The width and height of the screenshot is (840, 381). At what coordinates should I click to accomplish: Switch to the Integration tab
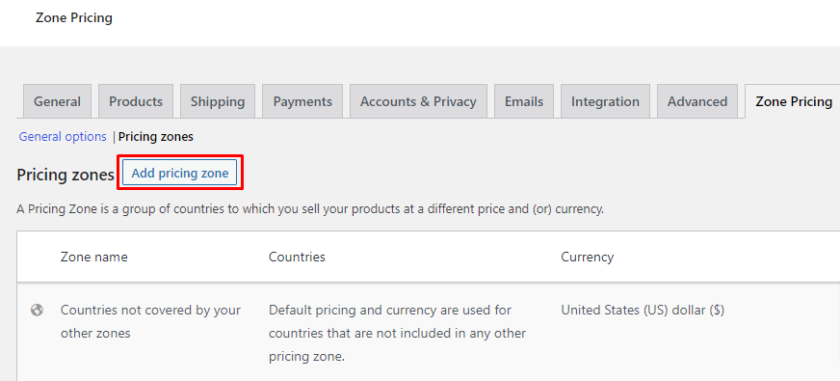point(605,101)
